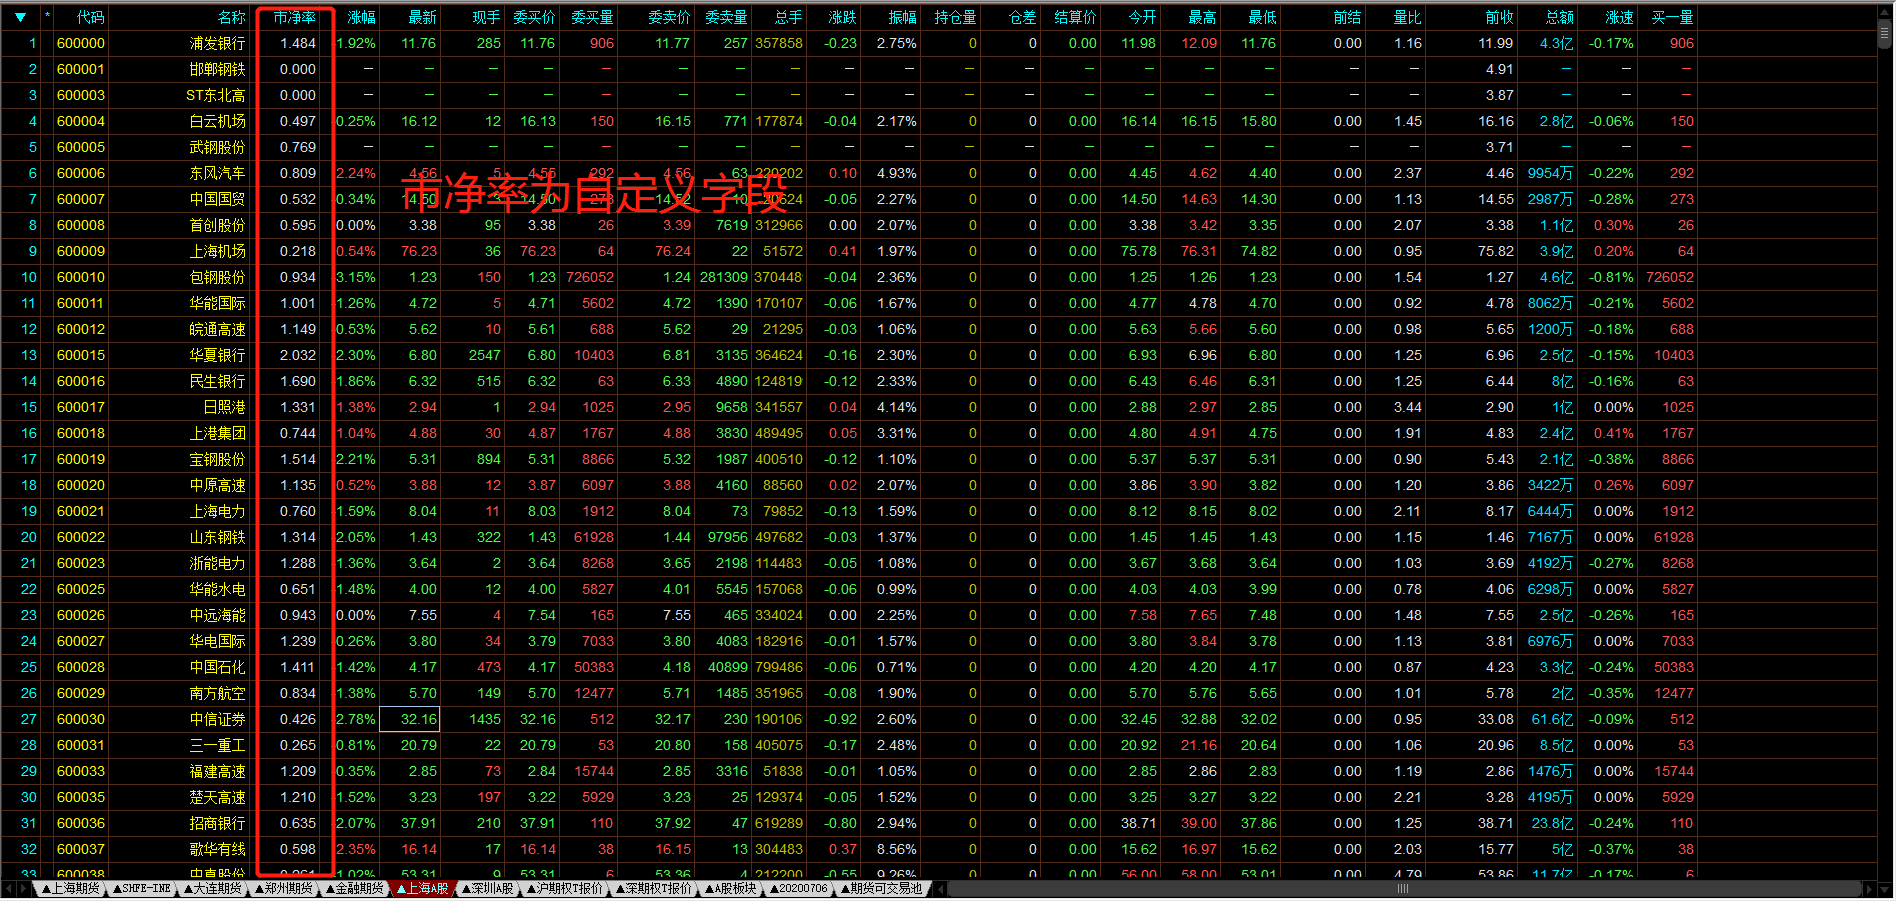Switch to the 20200706 tab
Screen dimensions: 1897x902
click(x=799, y=888)
